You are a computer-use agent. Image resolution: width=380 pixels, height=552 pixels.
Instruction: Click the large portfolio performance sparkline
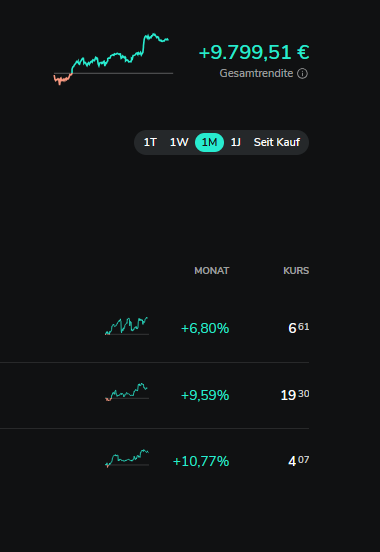(113, 59)
